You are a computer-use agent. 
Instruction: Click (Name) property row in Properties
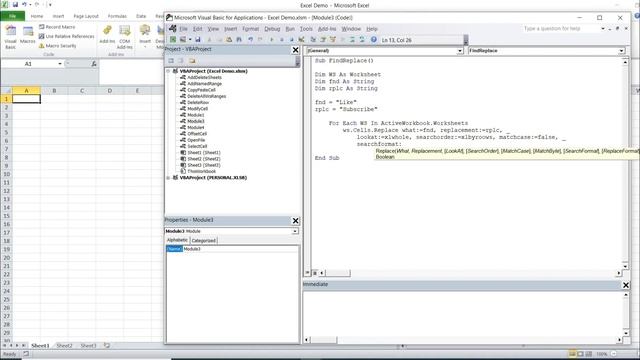pos(232,249)
